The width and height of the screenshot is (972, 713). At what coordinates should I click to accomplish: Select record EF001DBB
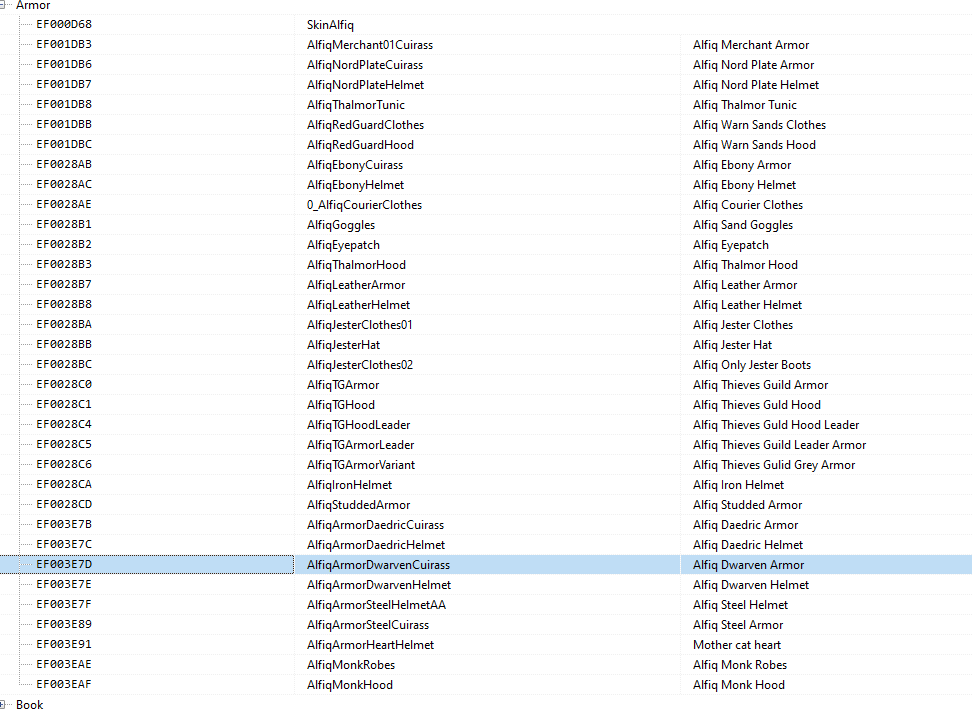tap(64, 124)
